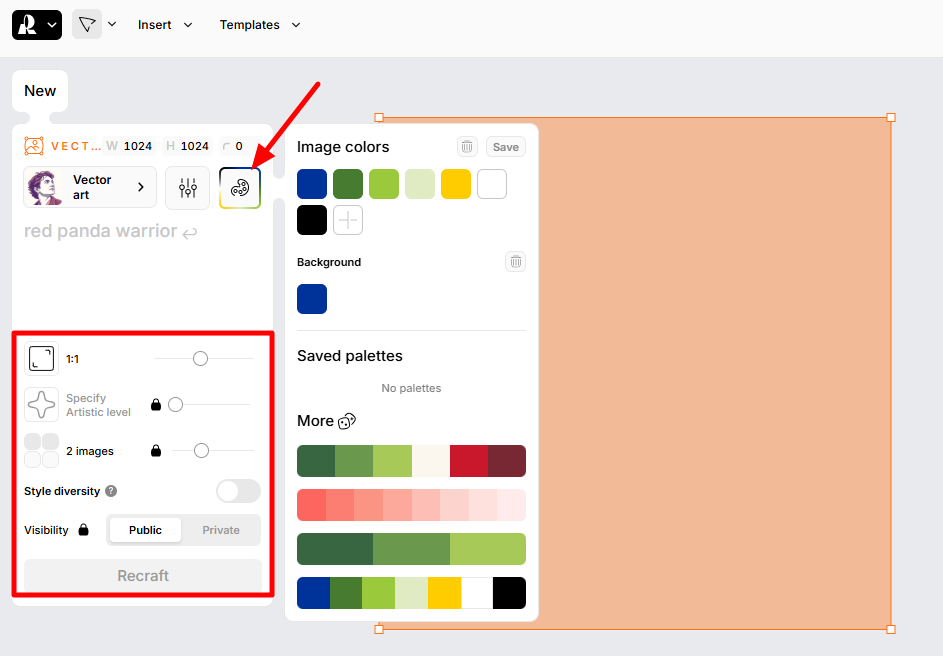This screenshot has height=656, width=943.
Task: Open the Recraft logo menu
Action: pos(37,25)
